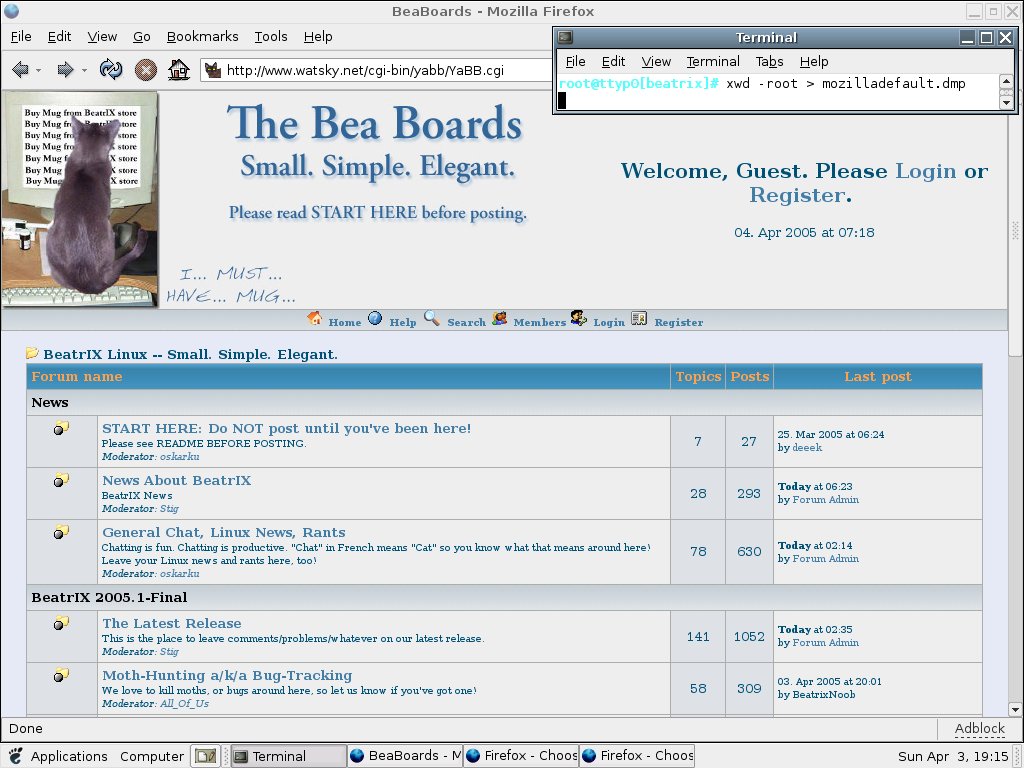
Task: Open moderator All_Of_Us link
Action: click(x=185, y=704)
